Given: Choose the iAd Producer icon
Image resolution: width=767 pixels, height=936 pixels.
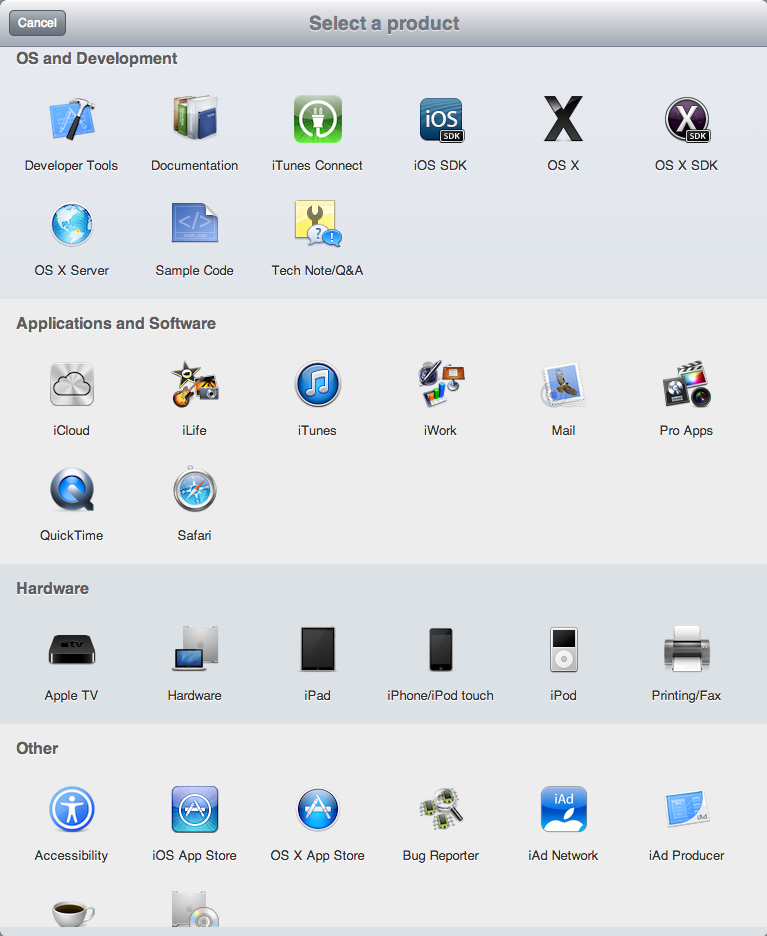Looking at the screenshot, I should [687, 809].
